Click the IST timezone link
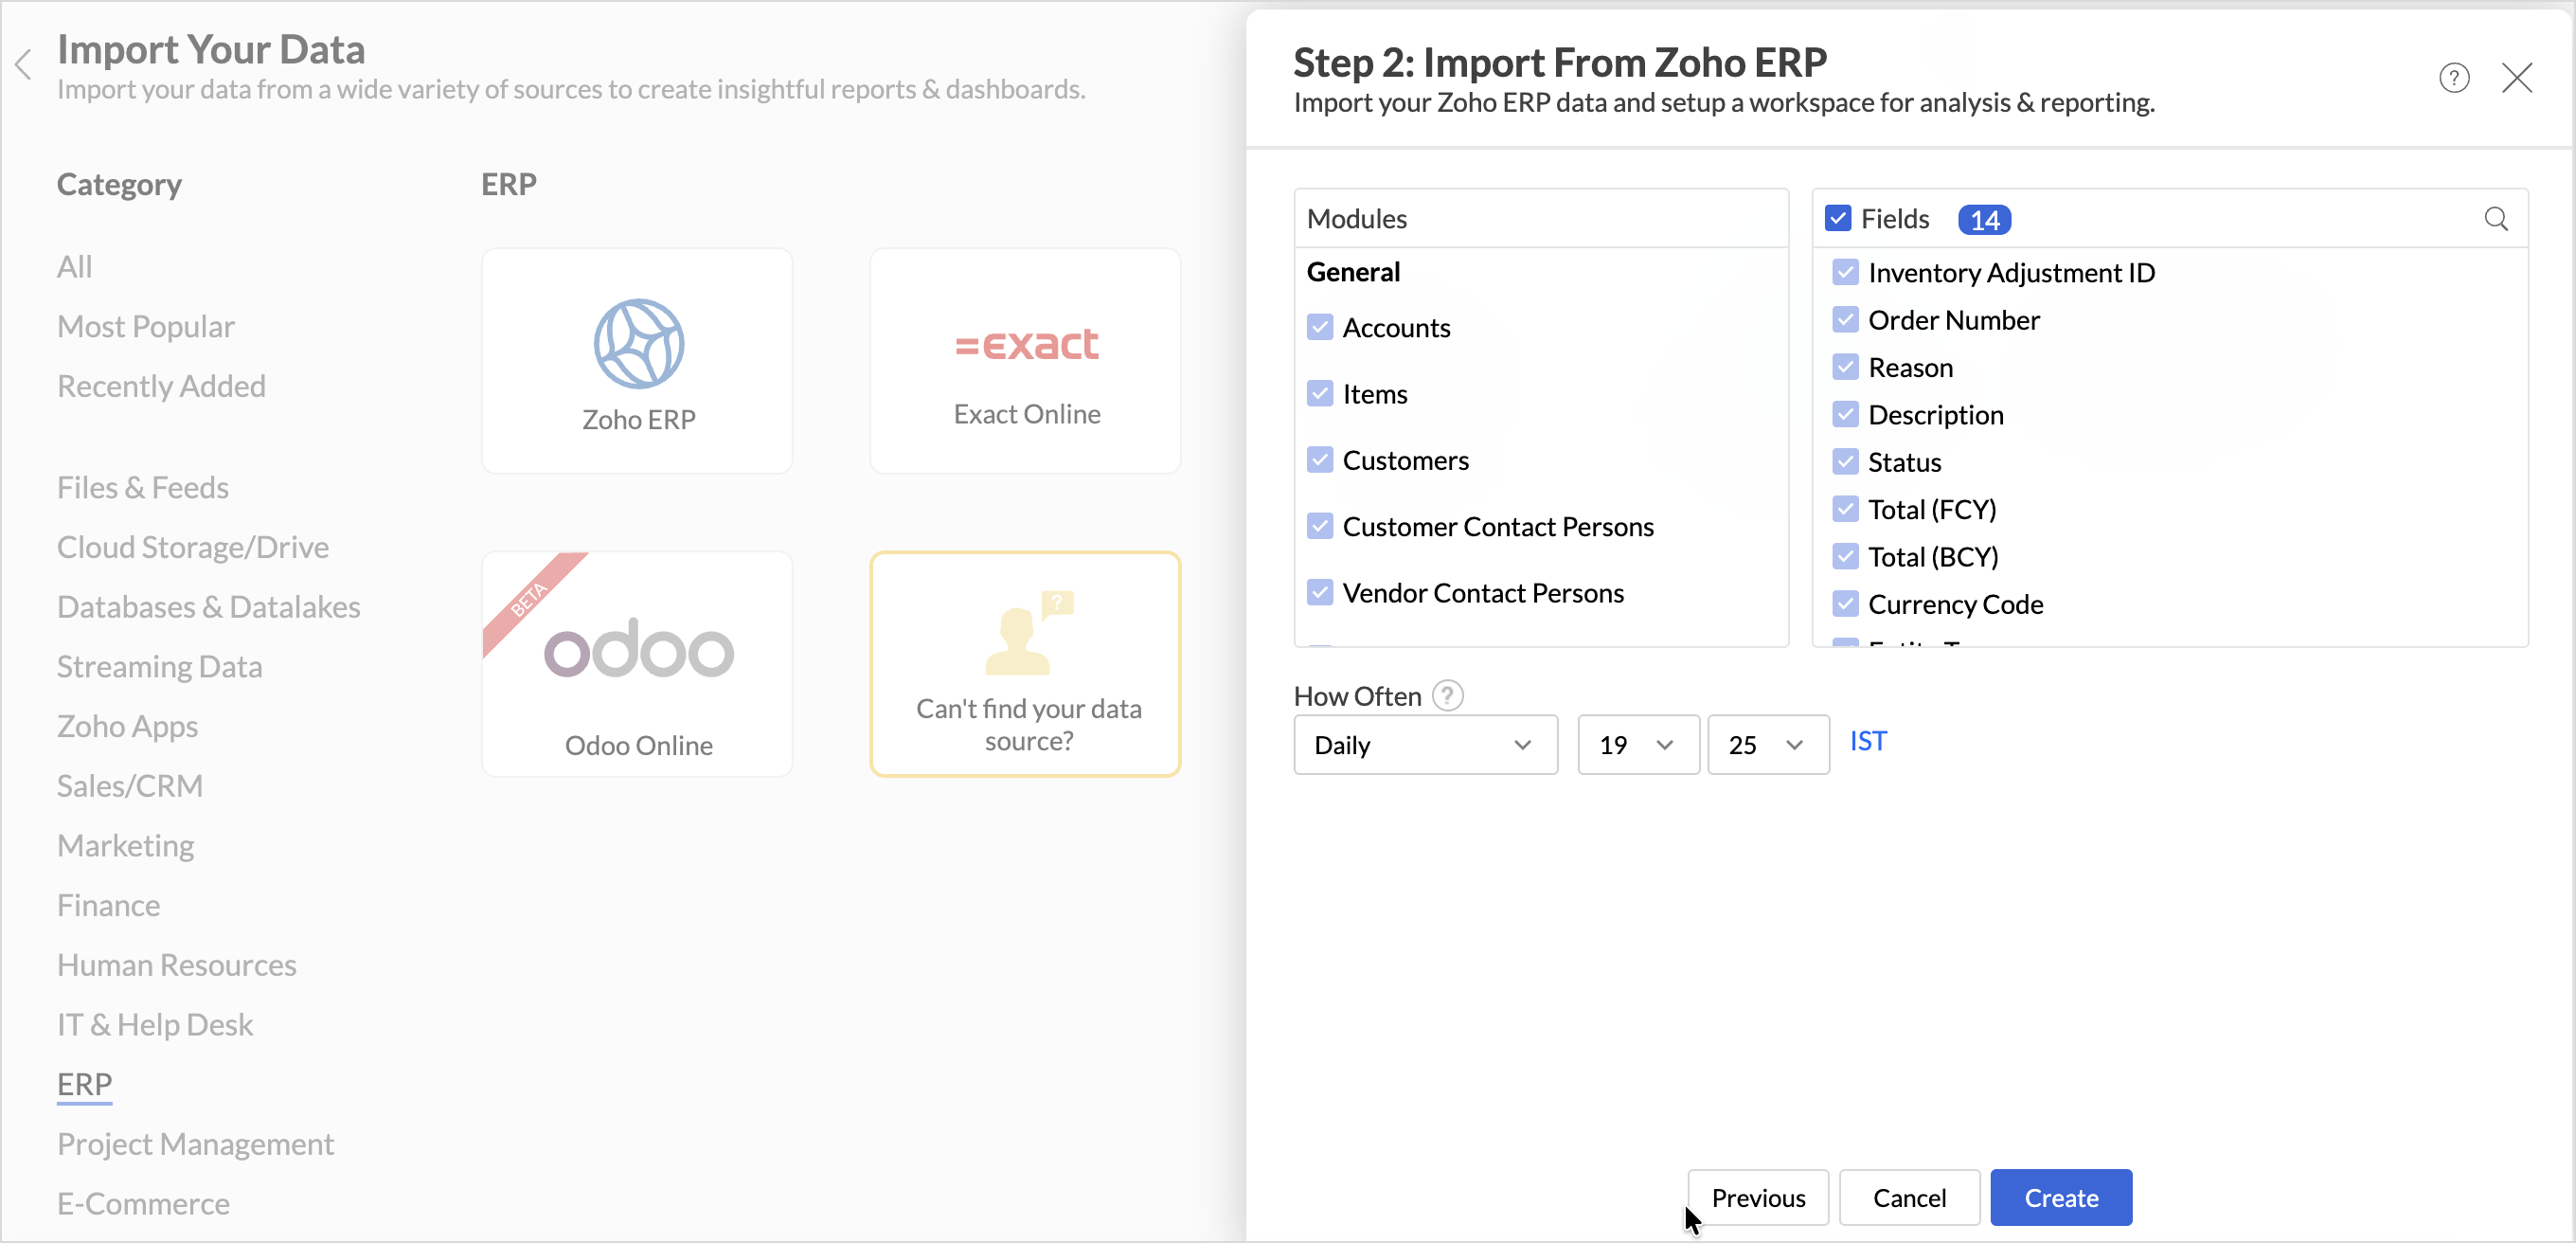The height and width of the screenshot is (1243, 2576). tap(1867, 741)
